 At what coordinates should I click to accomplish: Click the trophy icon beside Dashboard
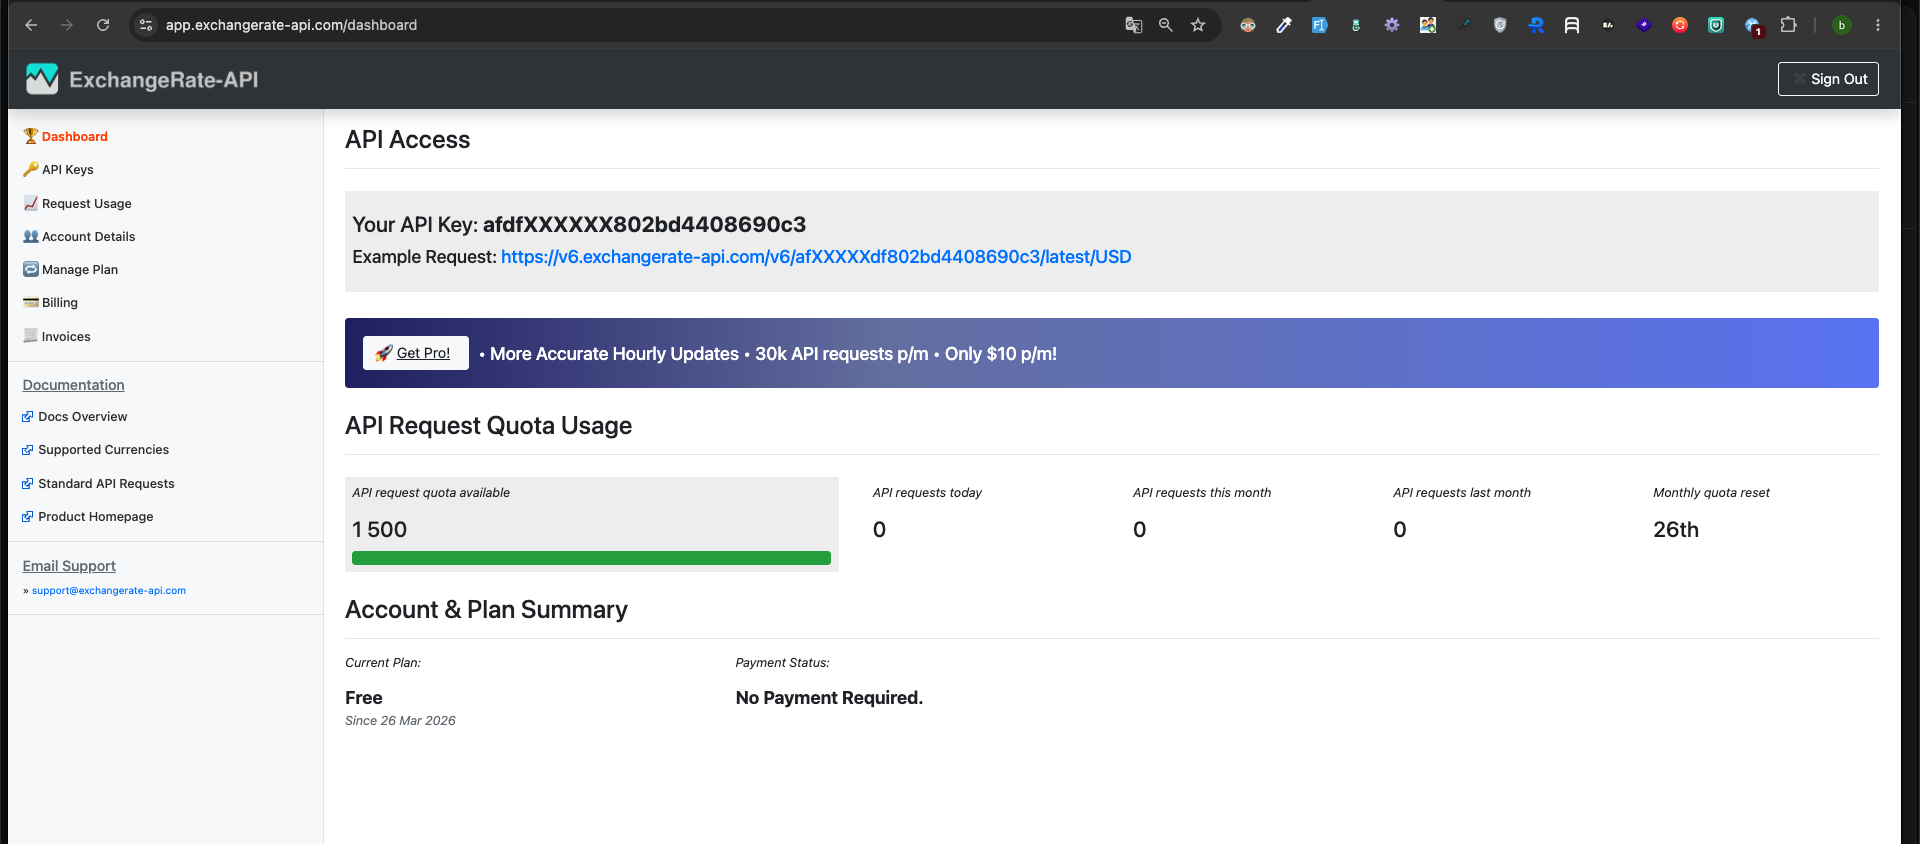pos(31,136)
